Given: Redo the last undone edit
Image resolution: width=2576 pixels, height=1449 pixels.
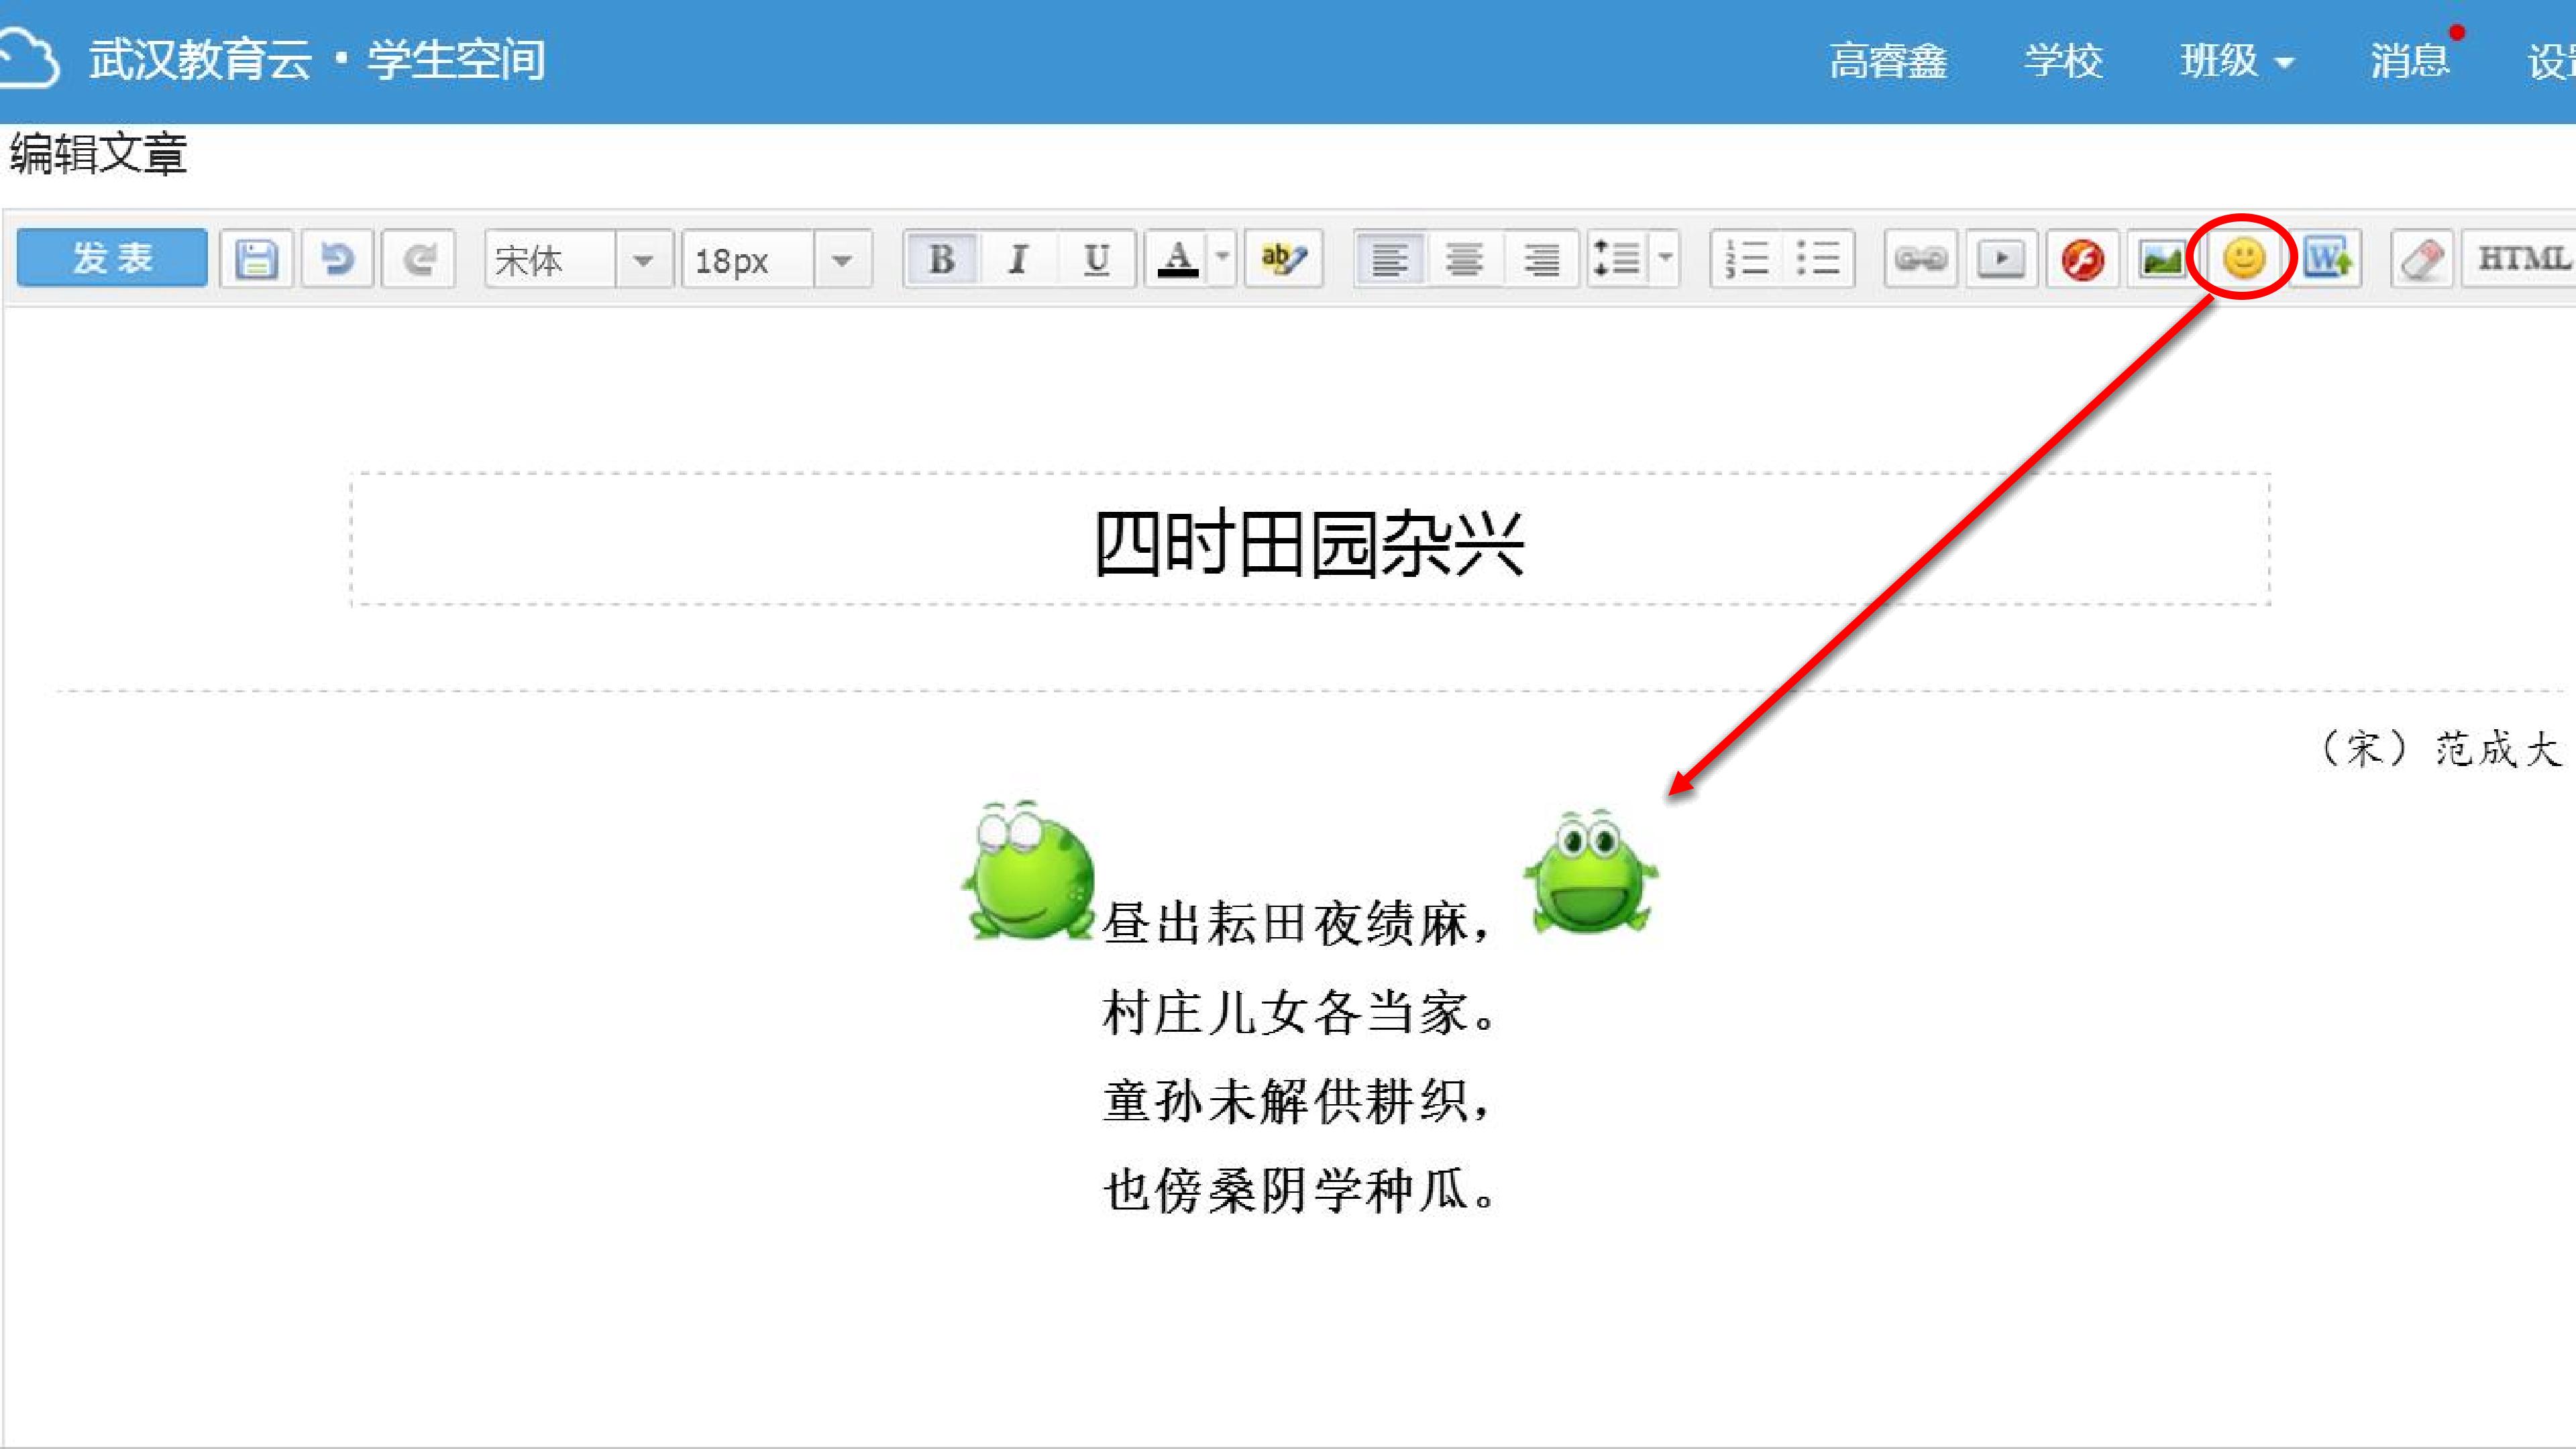Looking at the screenshot, I should (x=418, y=259).
